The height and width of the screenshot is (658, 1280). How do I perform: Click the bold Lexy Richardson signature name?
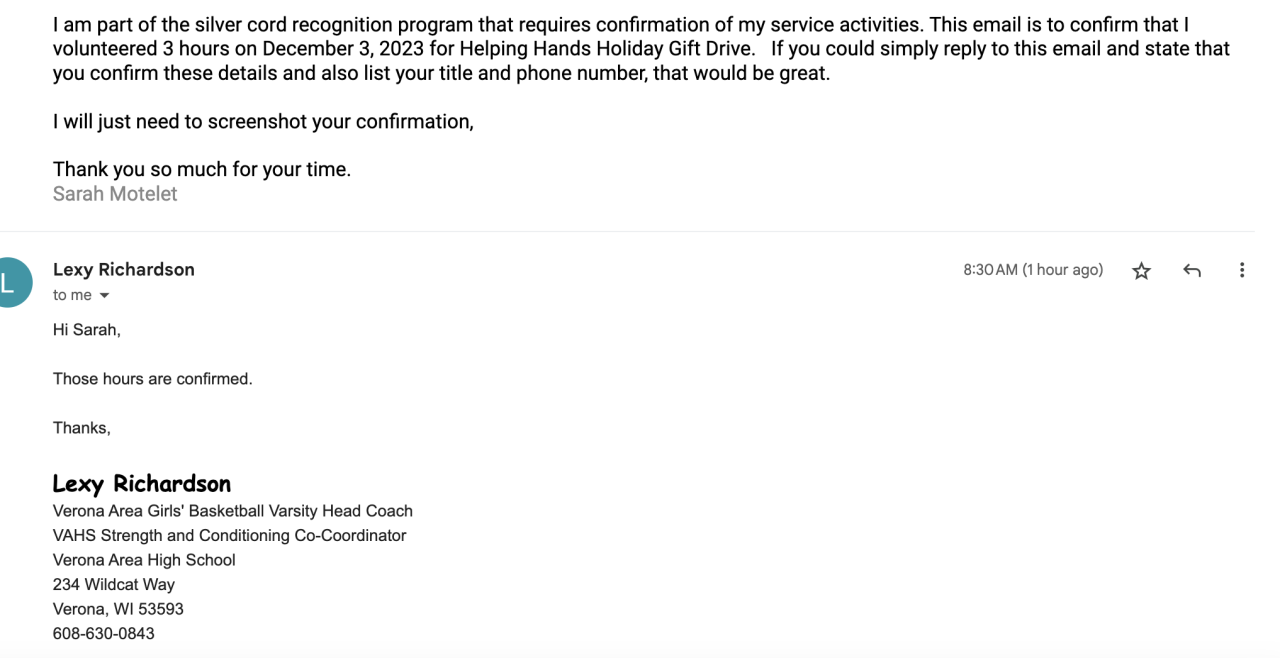coord(142,484)
